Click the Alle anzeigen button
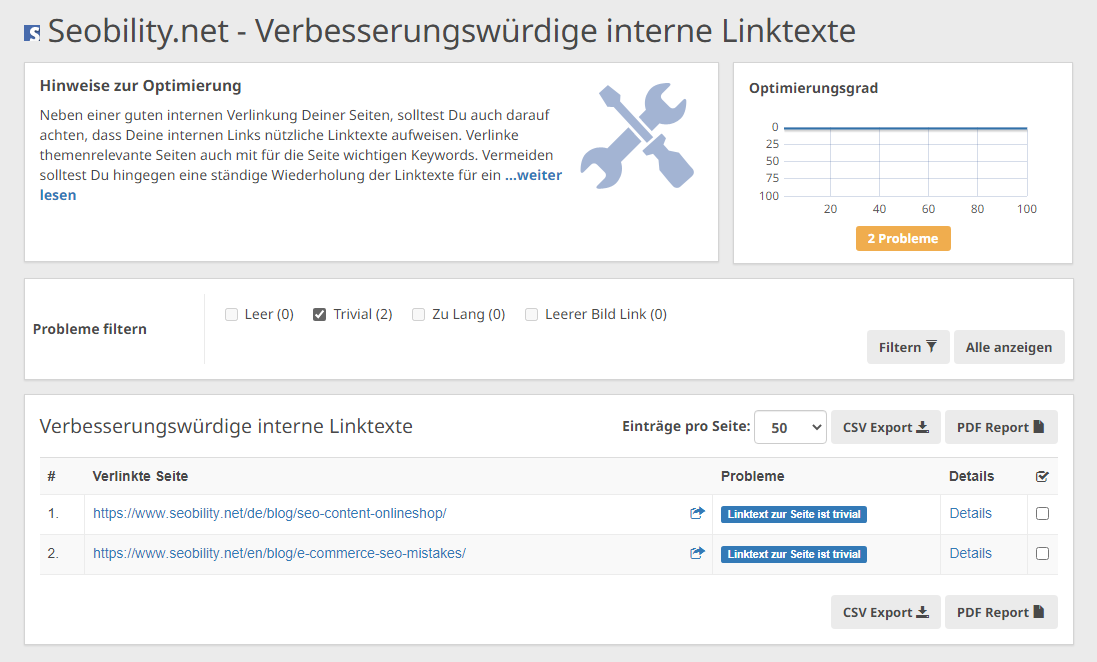The image size is (1097, 662). [1009, 347]
